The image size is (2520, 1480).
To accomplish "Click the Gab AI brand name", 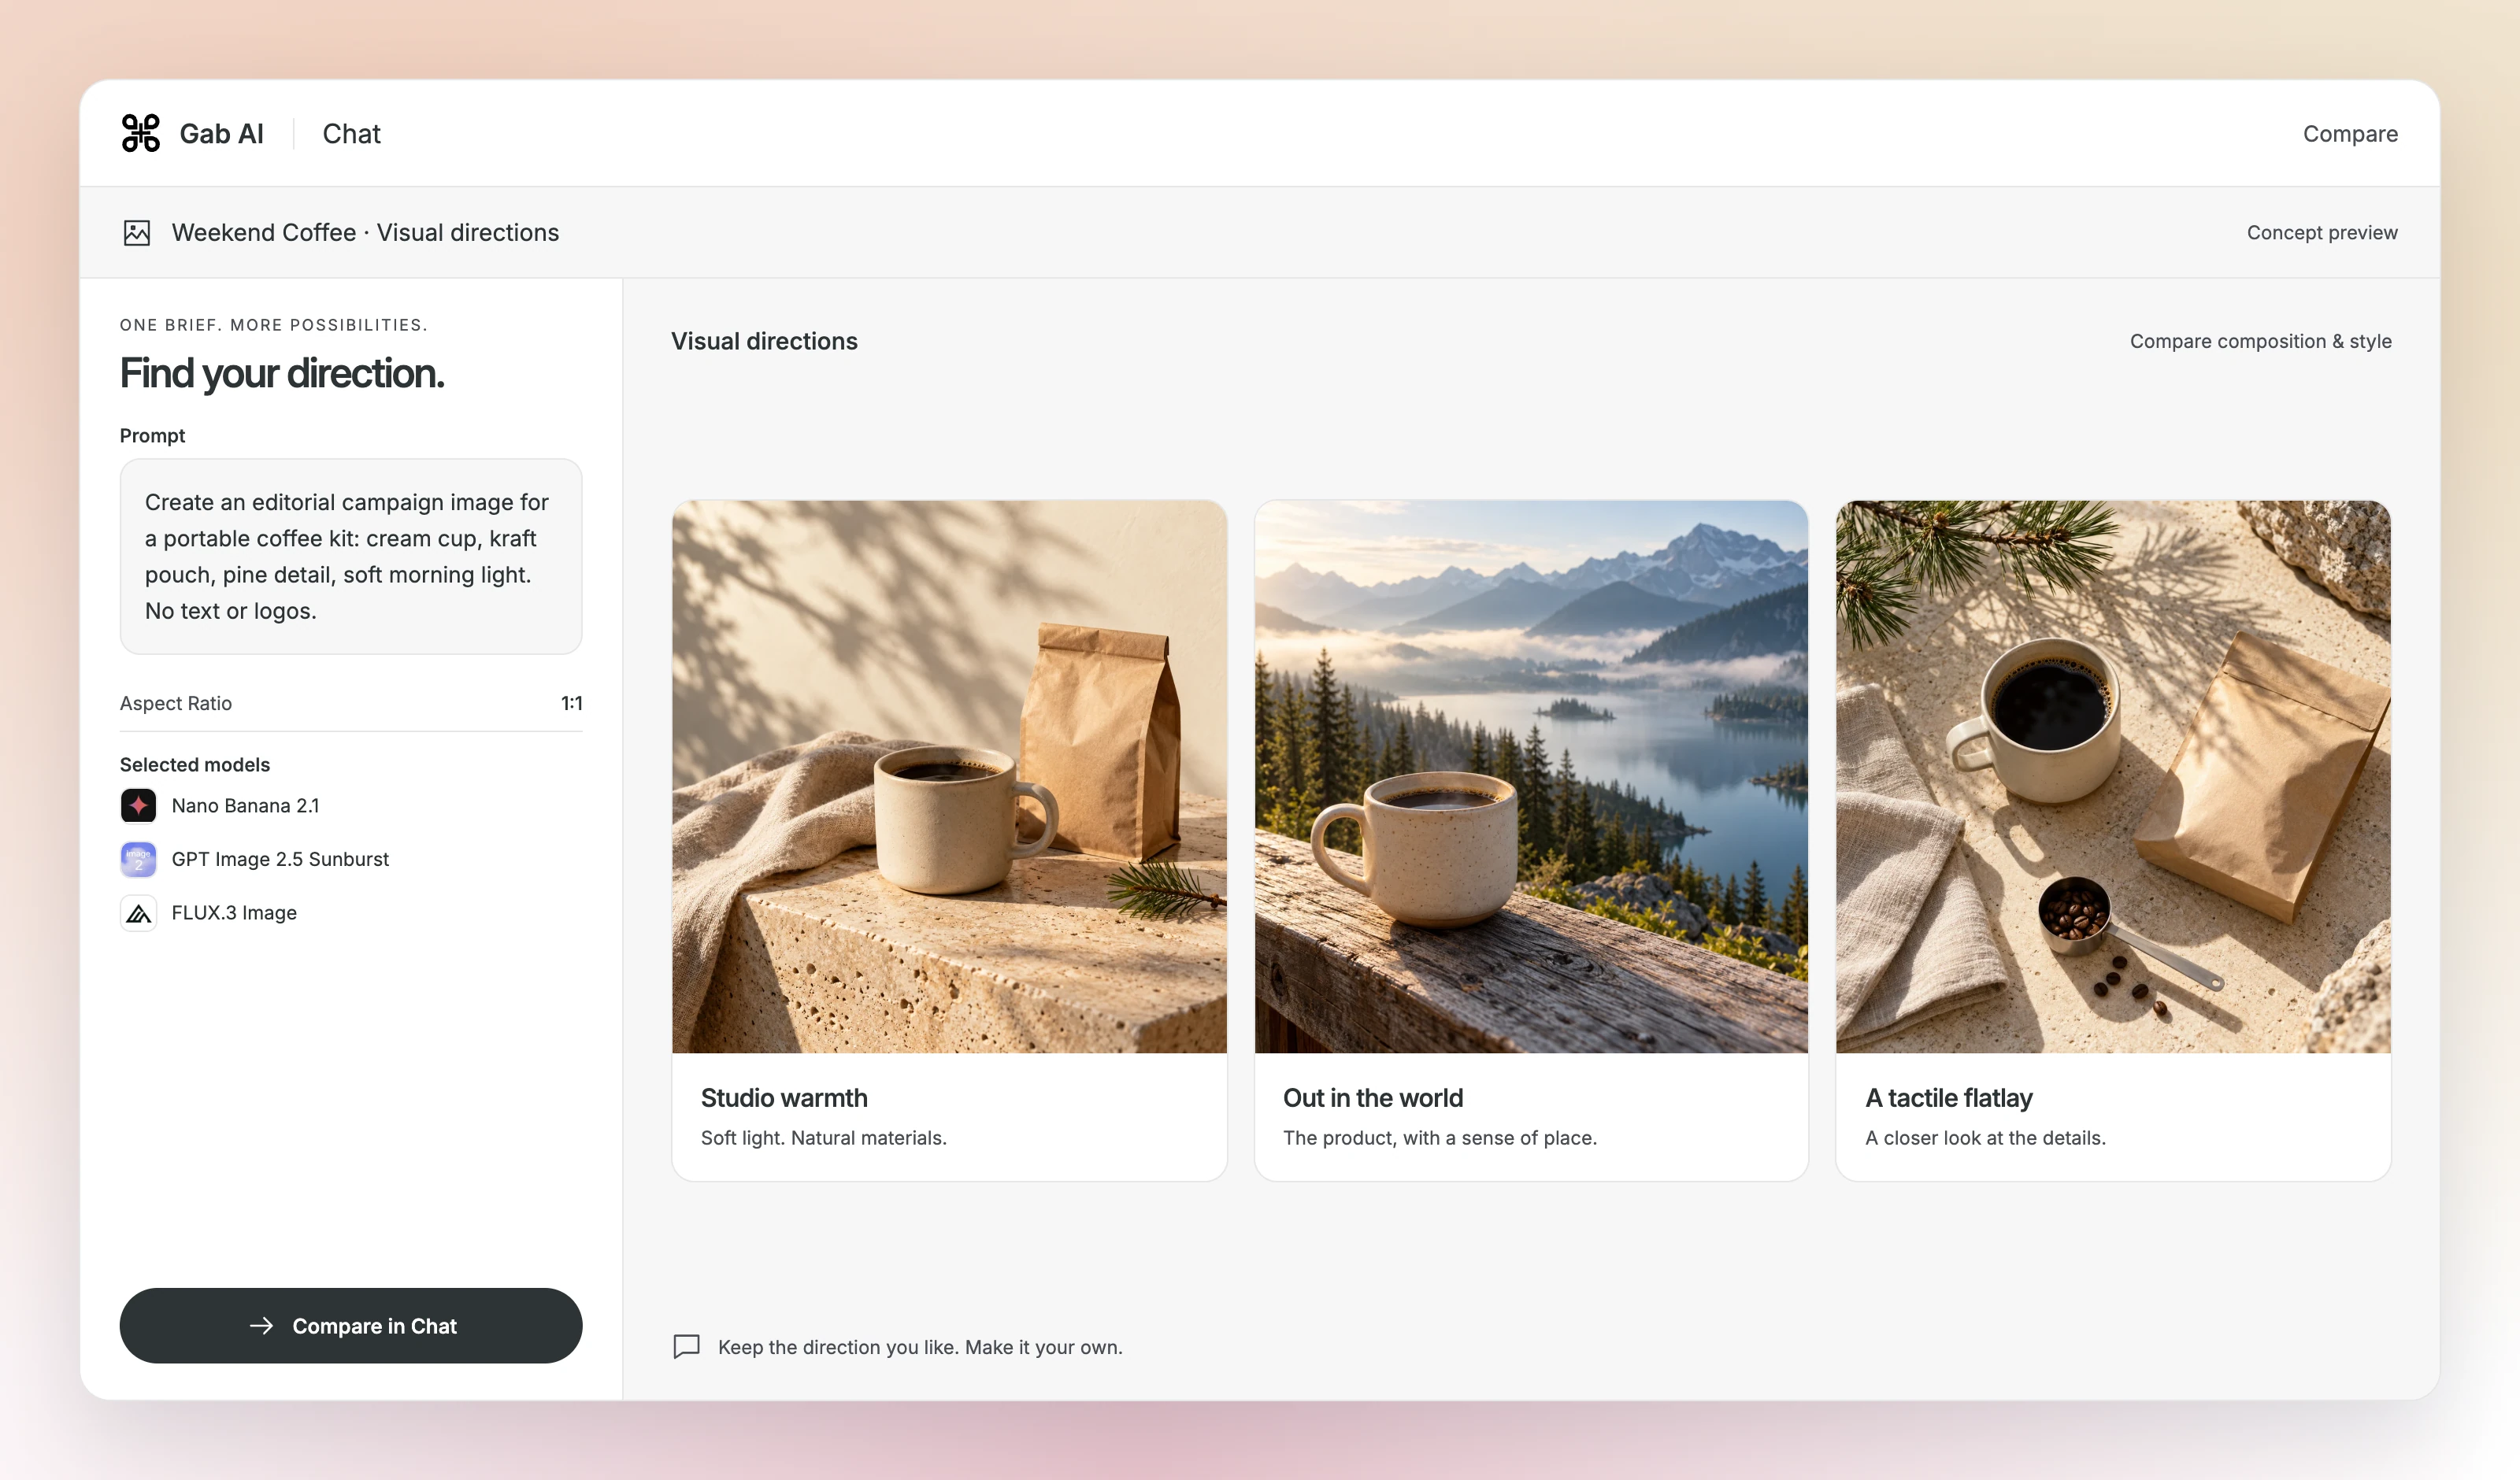I will pyautogui.click(x=221, y=134).
